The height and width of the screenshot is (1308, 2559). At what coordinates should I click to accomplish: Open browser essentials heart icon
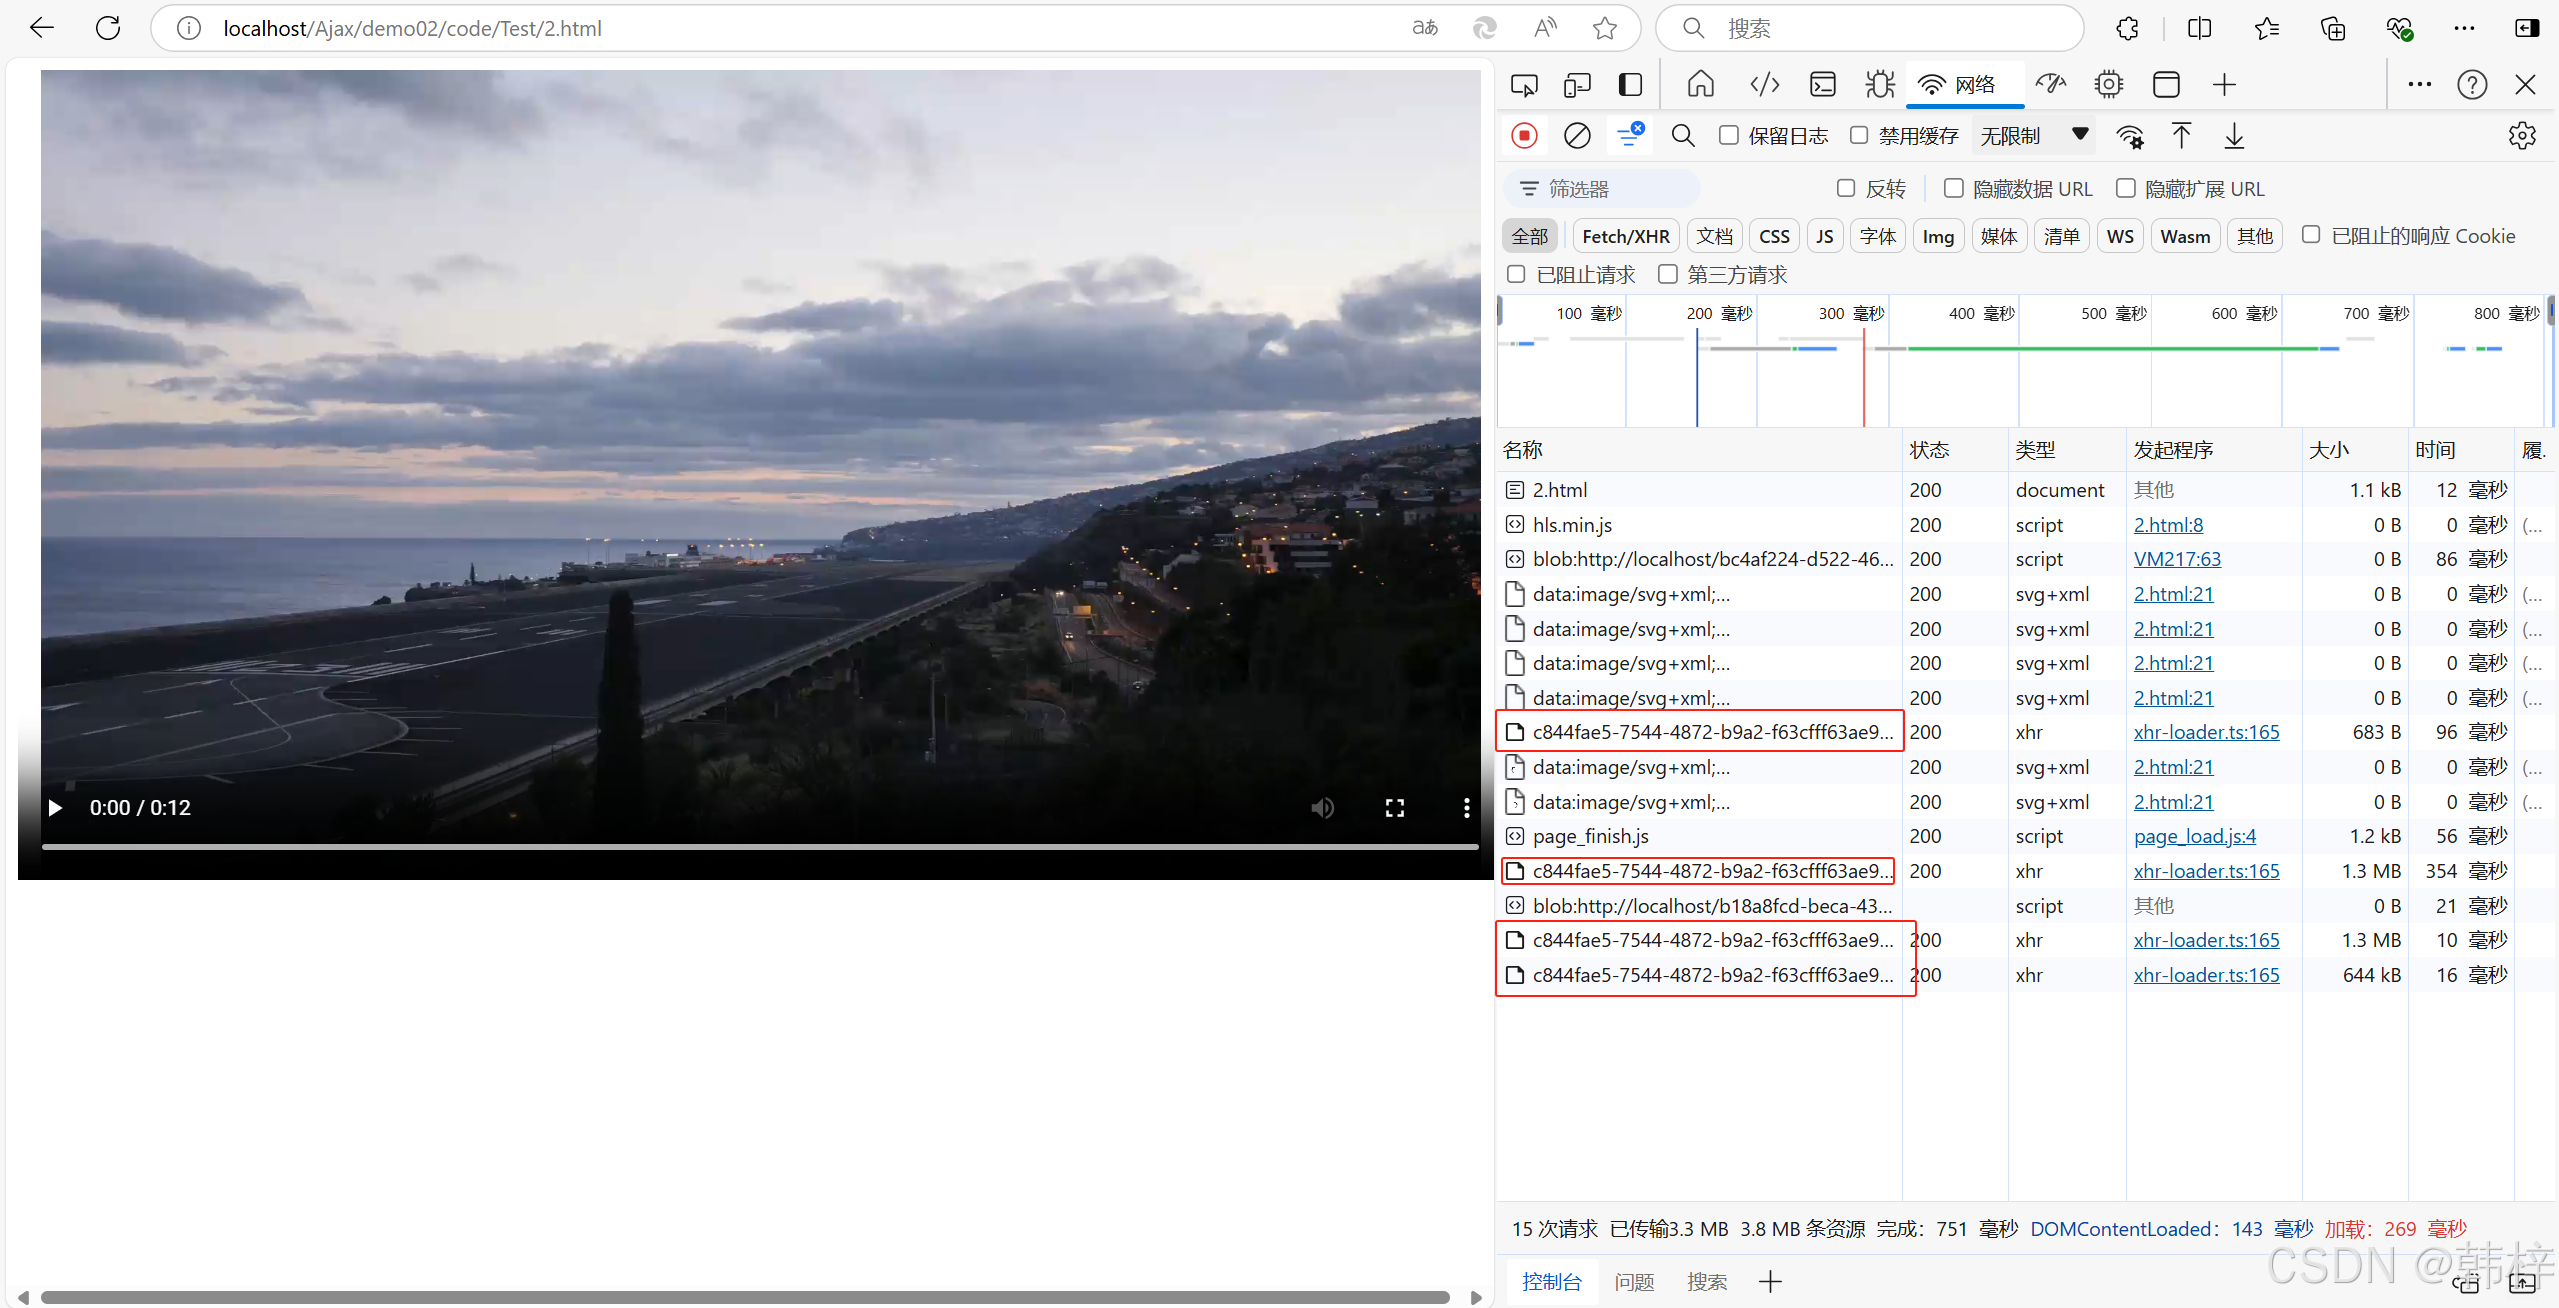point(2399,28)
